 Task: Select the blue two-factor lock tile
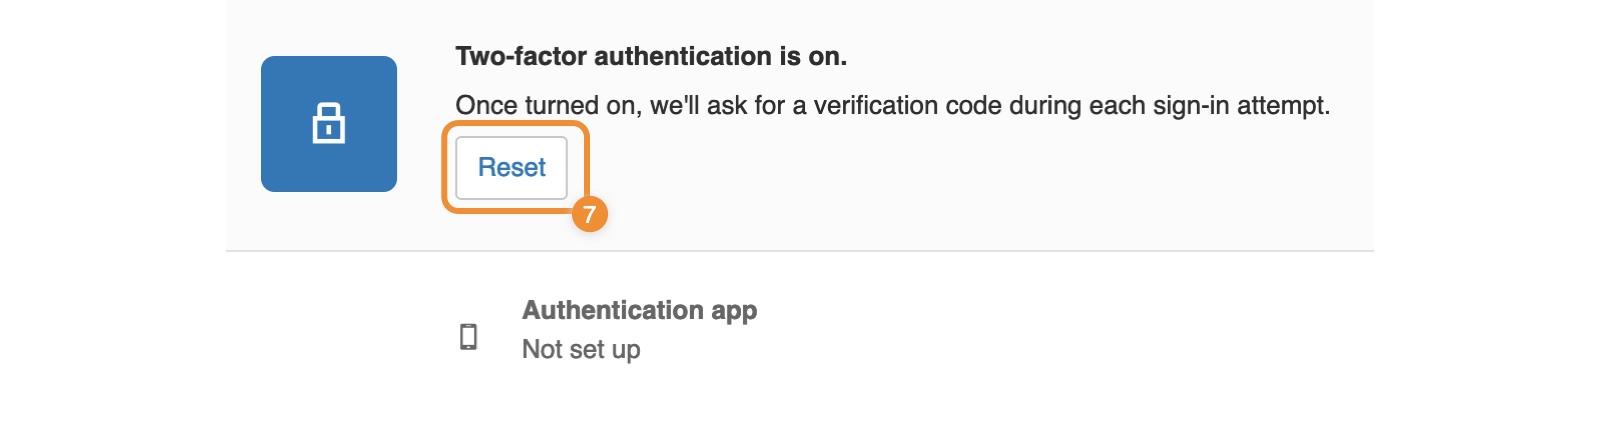329,124
